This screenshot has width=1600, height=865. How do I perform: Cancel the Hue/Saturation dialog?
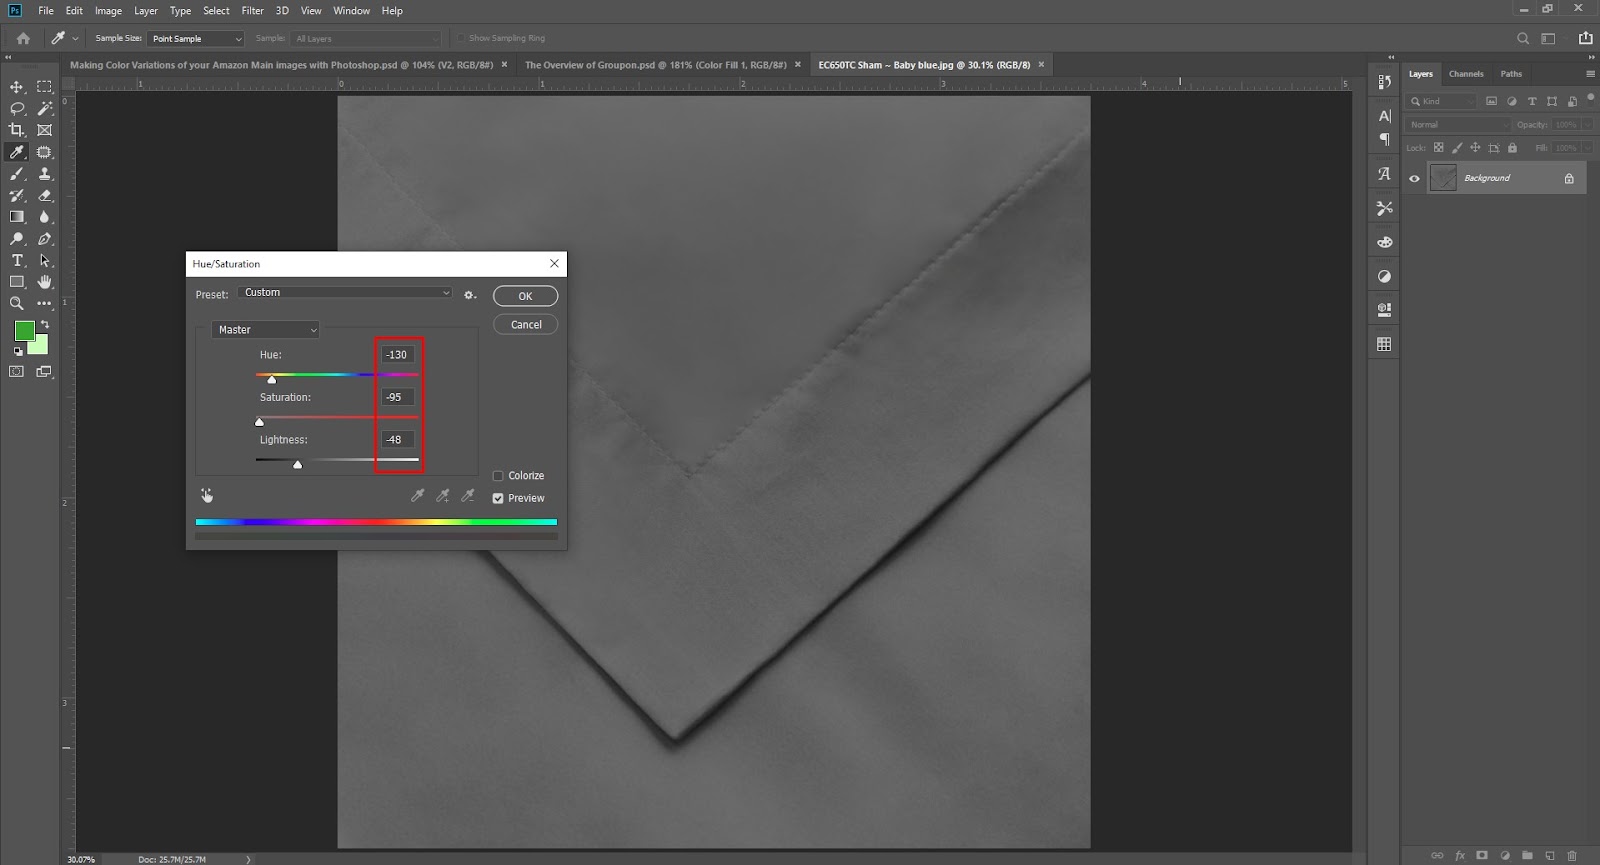pos(526,325)
